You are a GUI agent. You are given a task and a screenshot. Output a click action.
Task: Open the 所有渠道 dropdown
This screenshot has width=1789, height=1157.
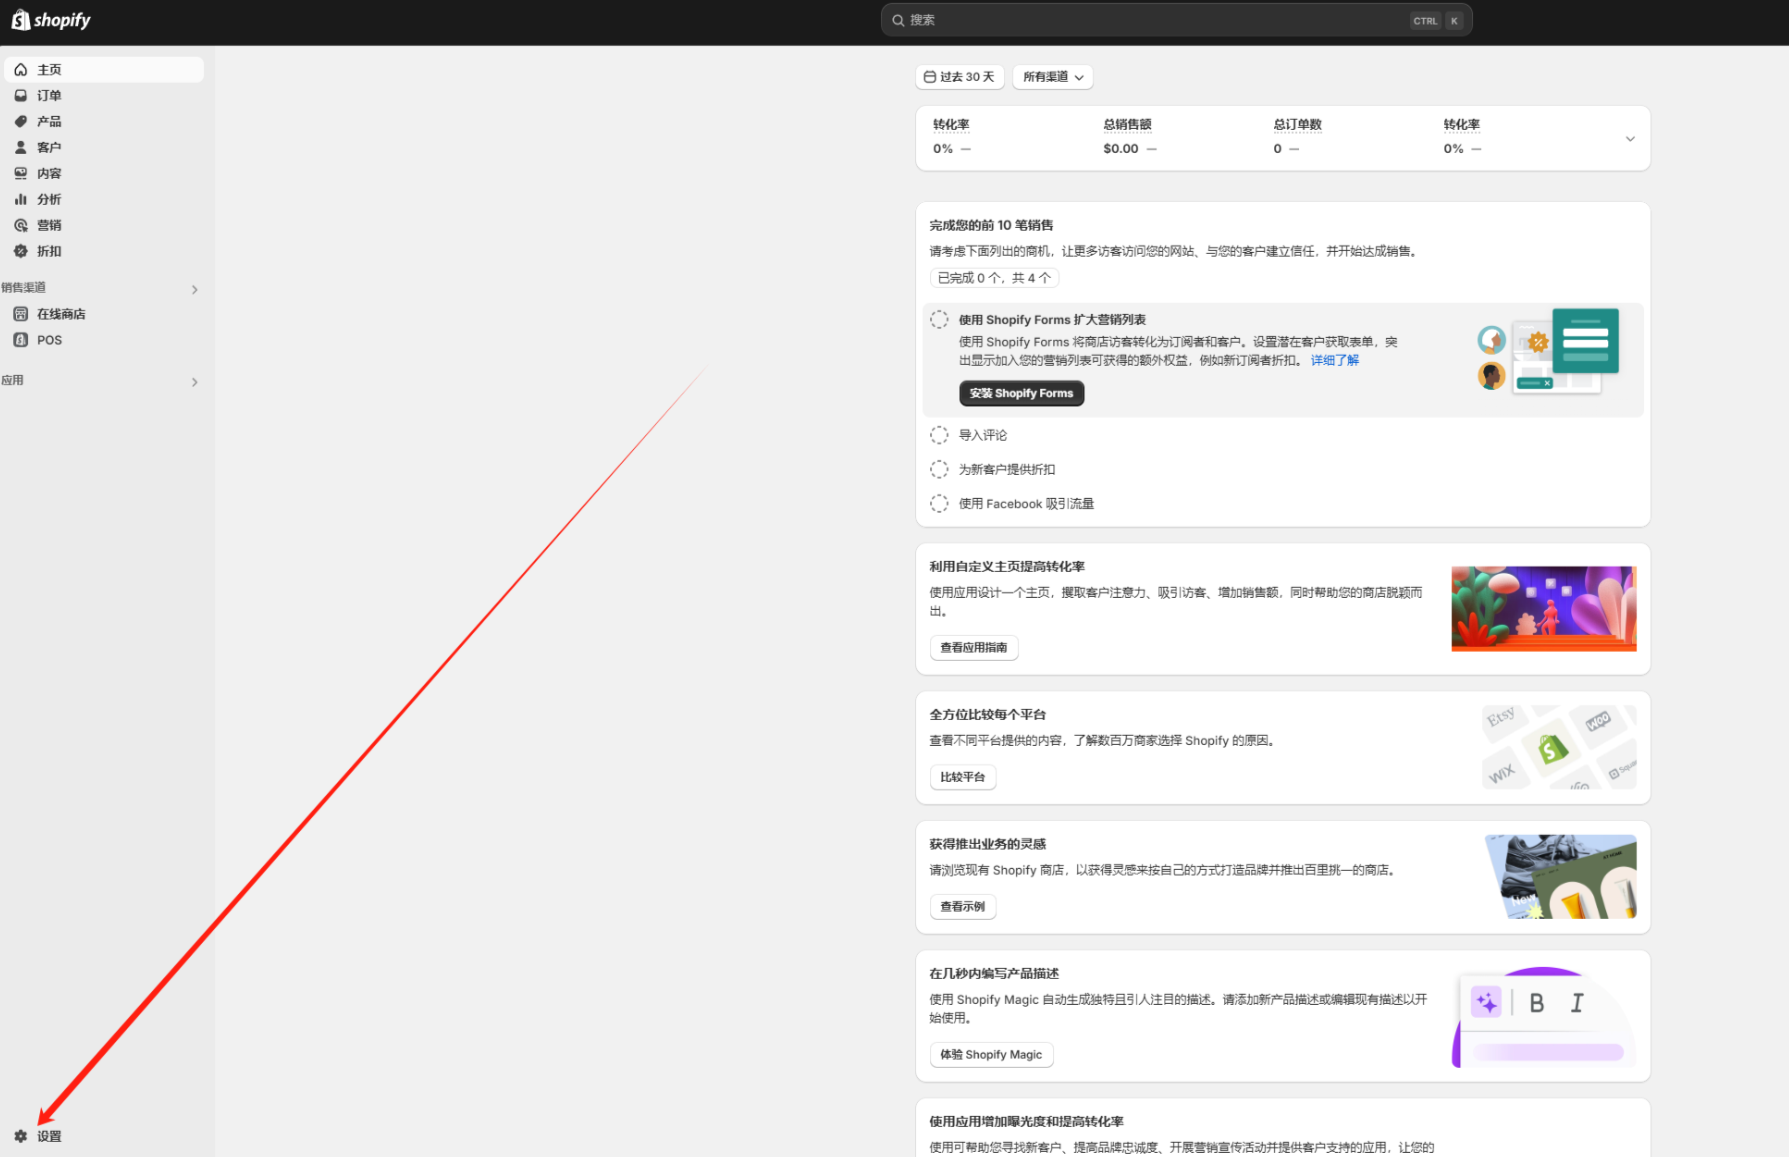click(x=1052, y=77)
